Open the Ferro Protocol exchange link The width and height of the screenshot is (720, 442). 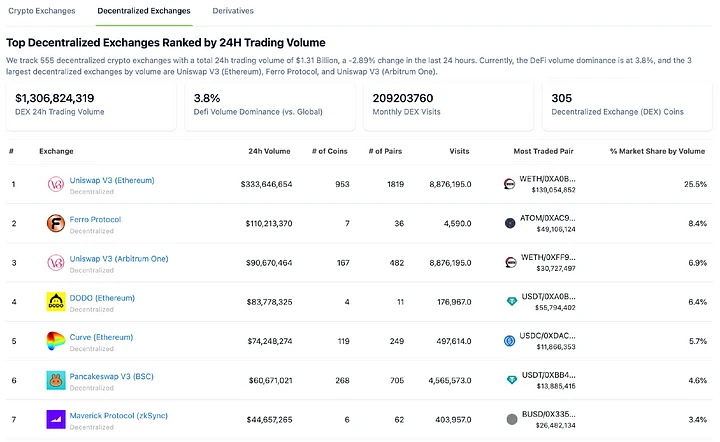coord(95,219)
